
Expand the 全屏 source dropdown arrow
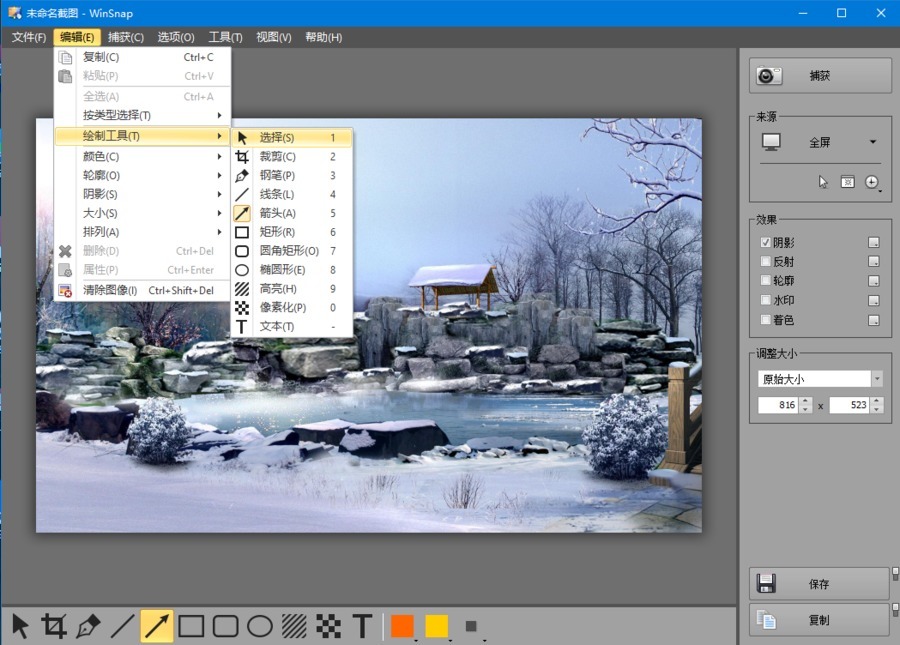pos(872,142)
